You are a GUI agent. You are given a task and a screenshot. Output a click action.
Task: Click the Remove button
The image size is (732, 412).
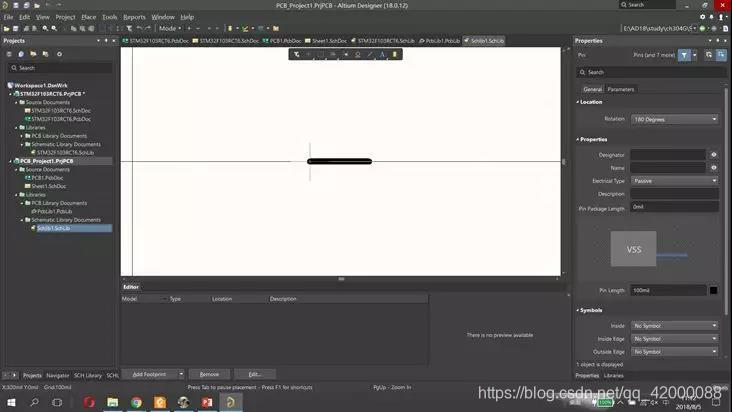(x=209, y=374)
